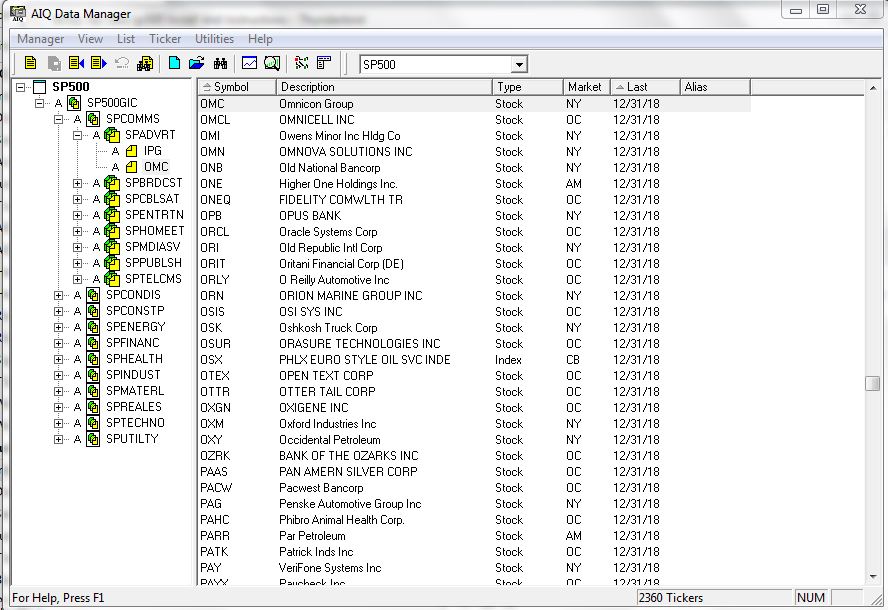Click the properties form icon in toolbar
Image resolution: width=888 pixels, height=610 pixels.
[324, 63]
